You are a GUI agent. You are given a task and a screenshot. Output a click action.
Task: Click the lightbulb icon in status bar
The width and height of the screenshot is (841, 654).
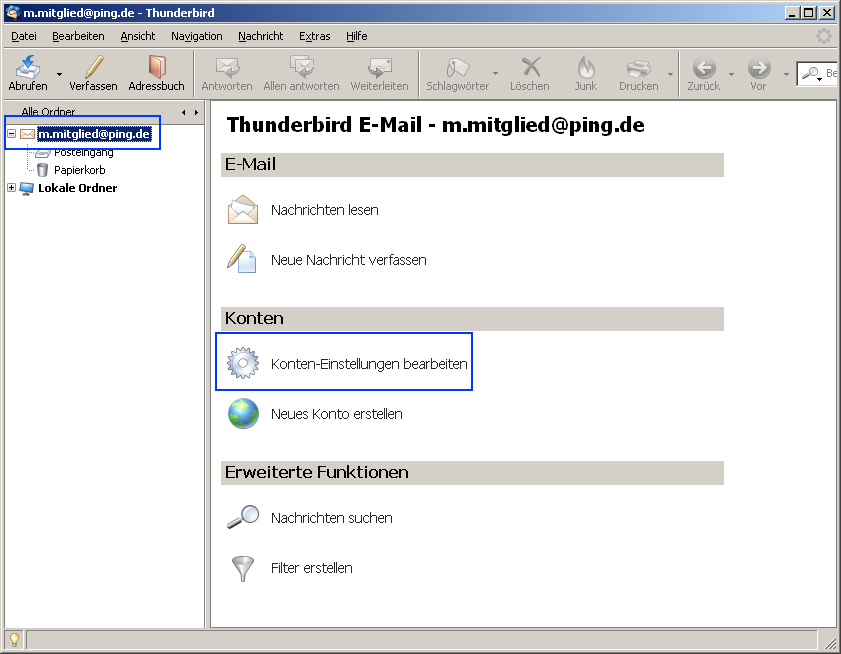pos(14,640)
